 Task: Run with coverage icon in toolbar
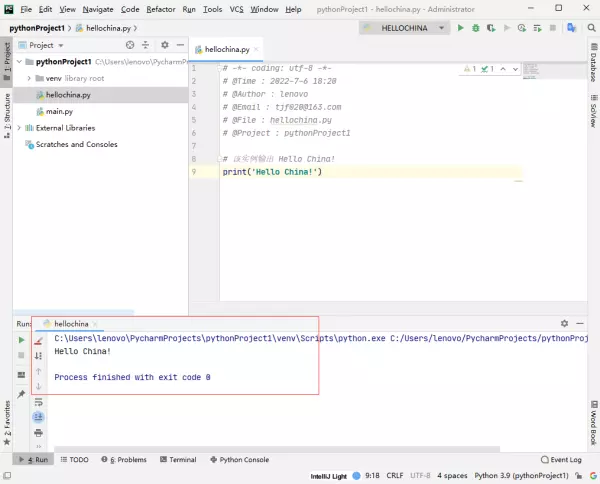(x=491, y=28)
